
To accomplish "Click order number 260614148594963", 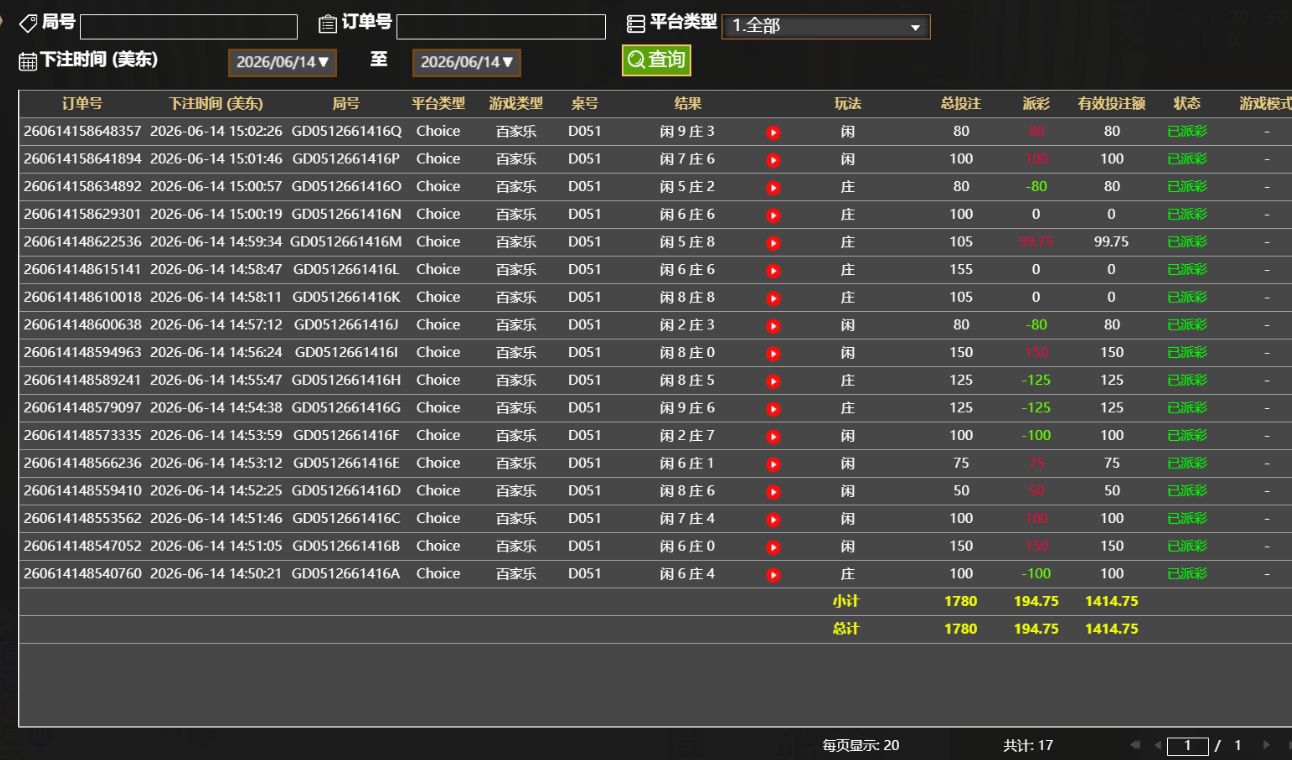I will coord(83,352).
